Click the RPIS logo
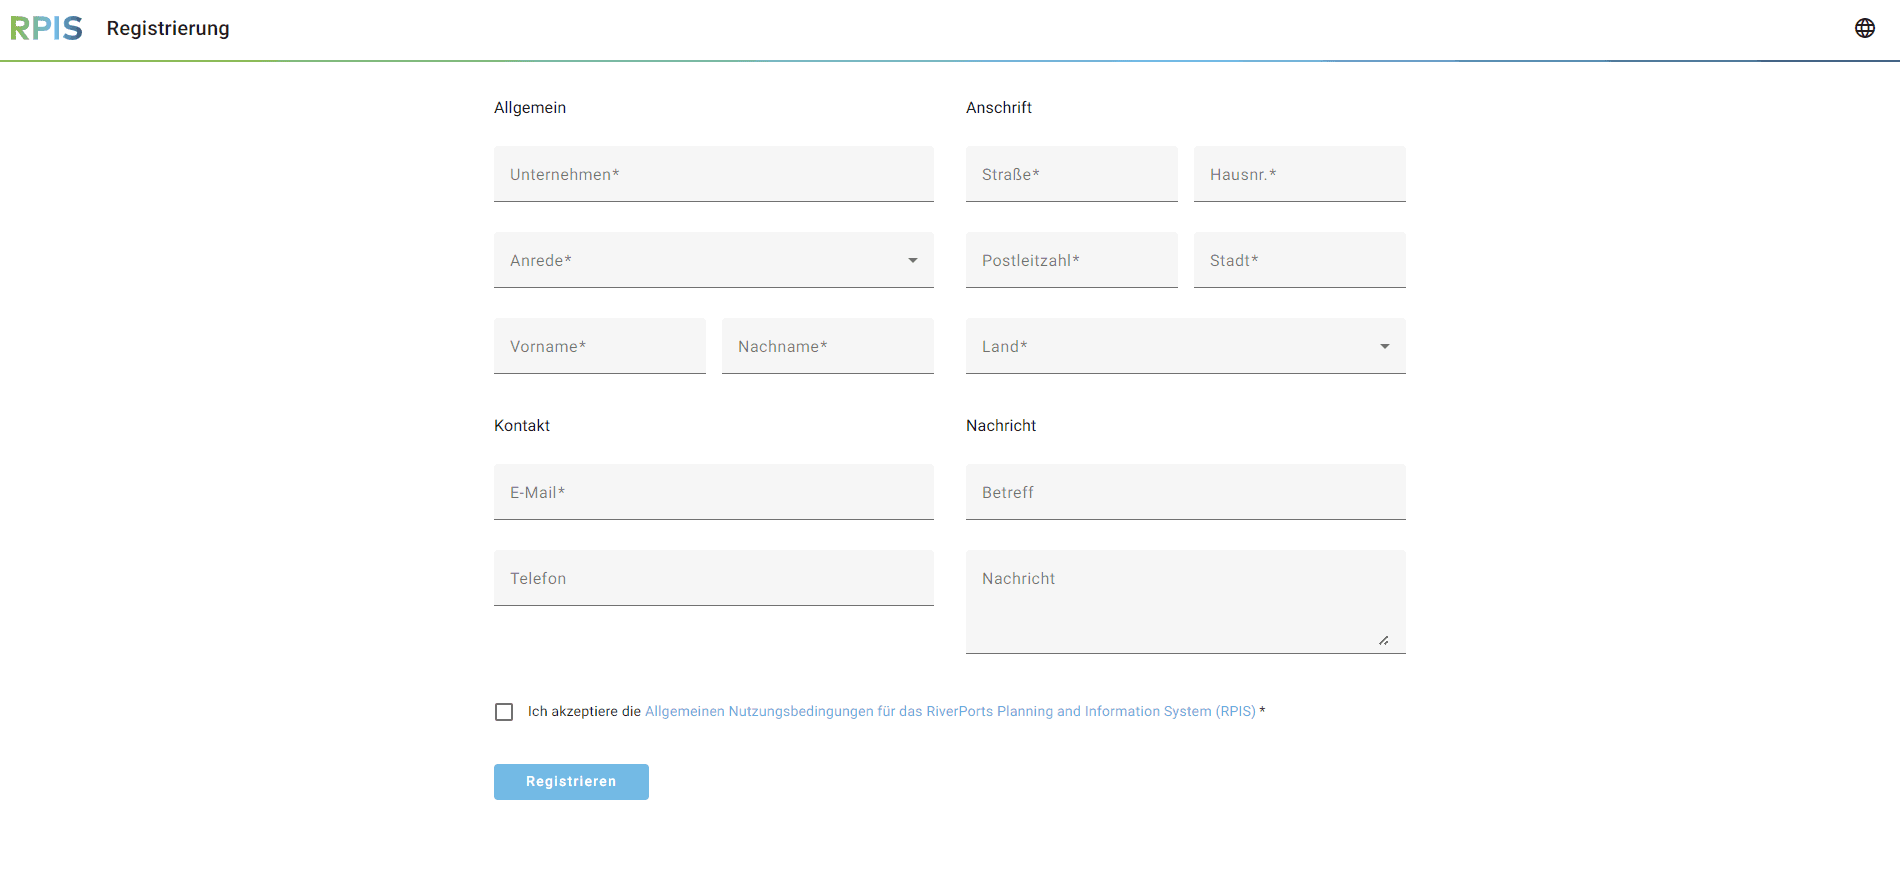This screenshot has width=1900, height=889. [46, 28]
